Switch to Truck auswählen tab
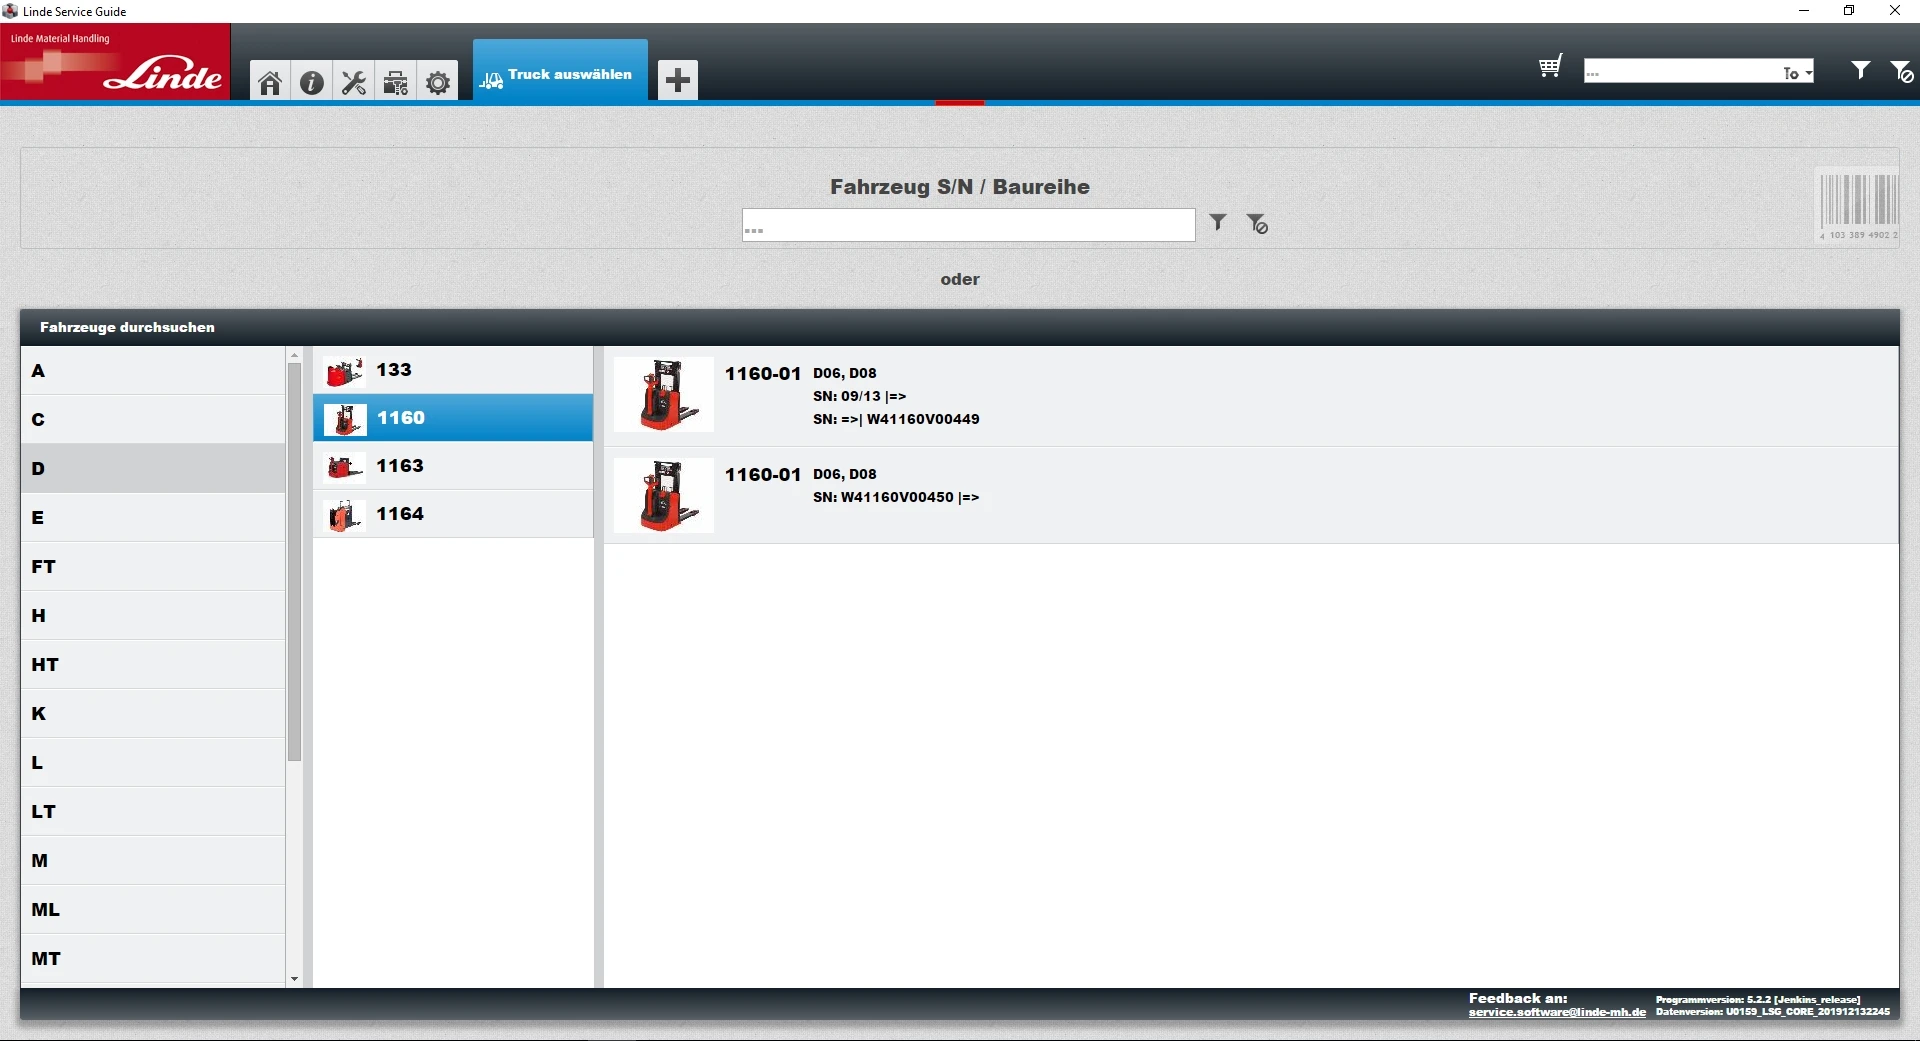The width and height of the screenshot is (1920, 1041). pos(560,70)
